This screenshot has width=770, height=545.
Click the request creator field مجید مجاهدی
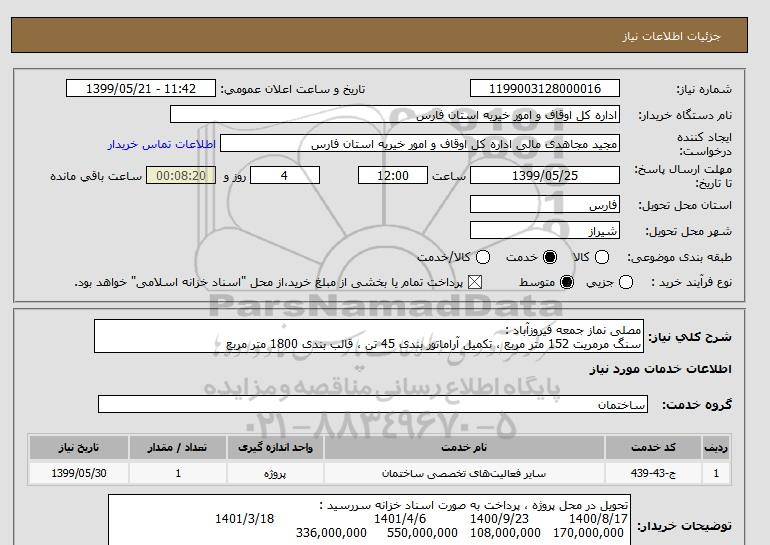[x=420, y=144]
